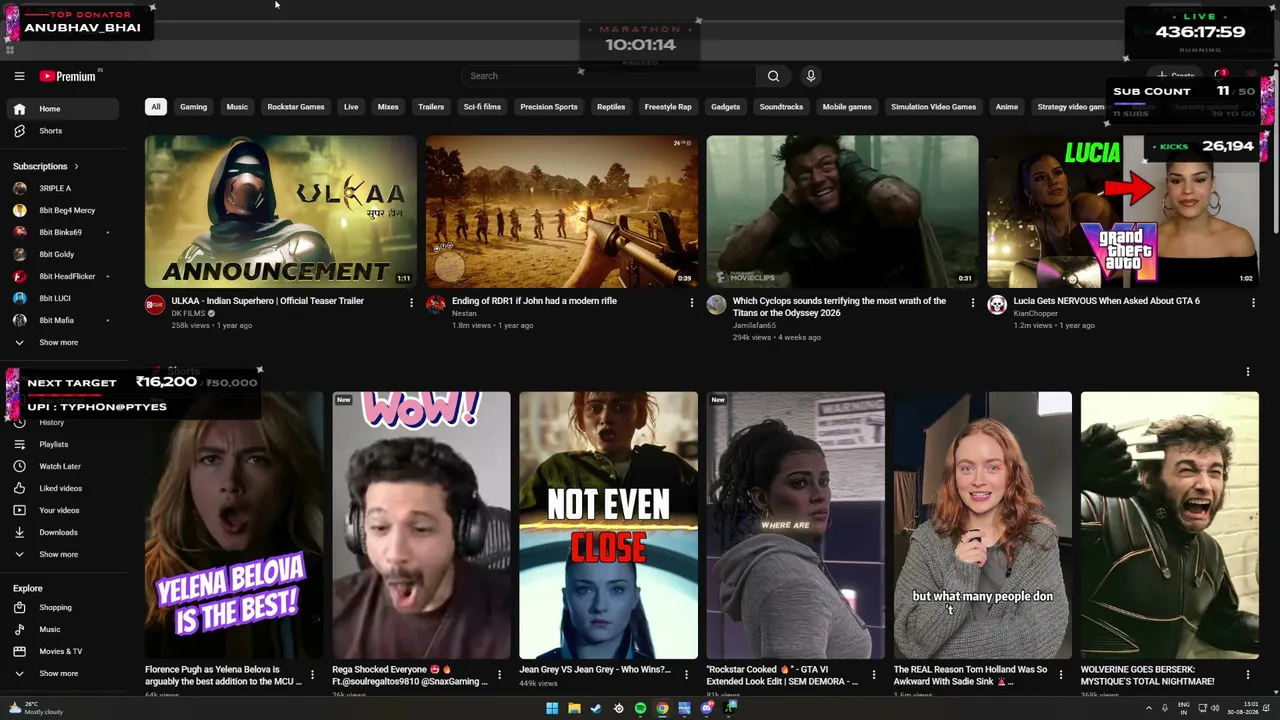Open options for Rockstar Cooked GTA VI short
Image resolution: width=1280 pixels, height=720 pixels.
[874, 675]
